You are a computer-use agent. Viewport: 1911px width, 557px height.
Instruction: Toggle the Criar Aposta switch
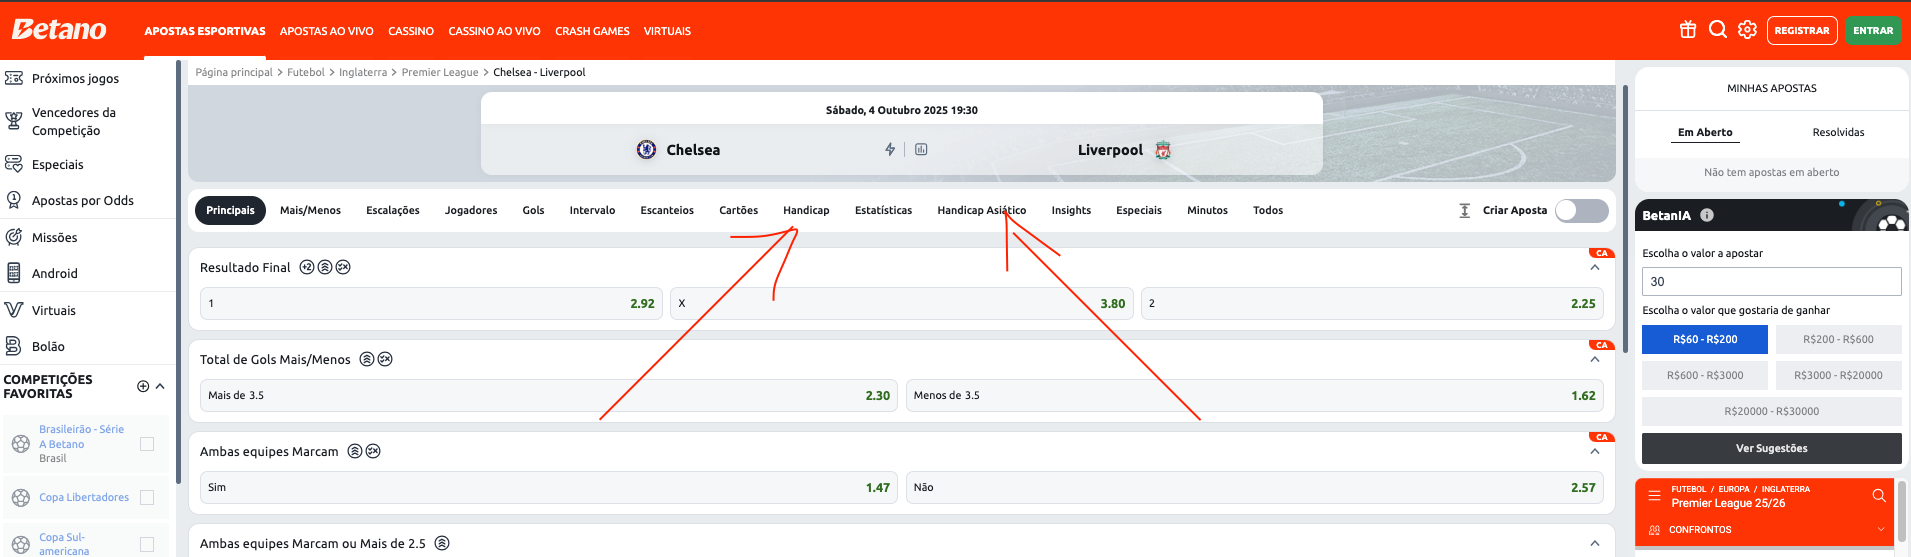(x=1581, y=210)
